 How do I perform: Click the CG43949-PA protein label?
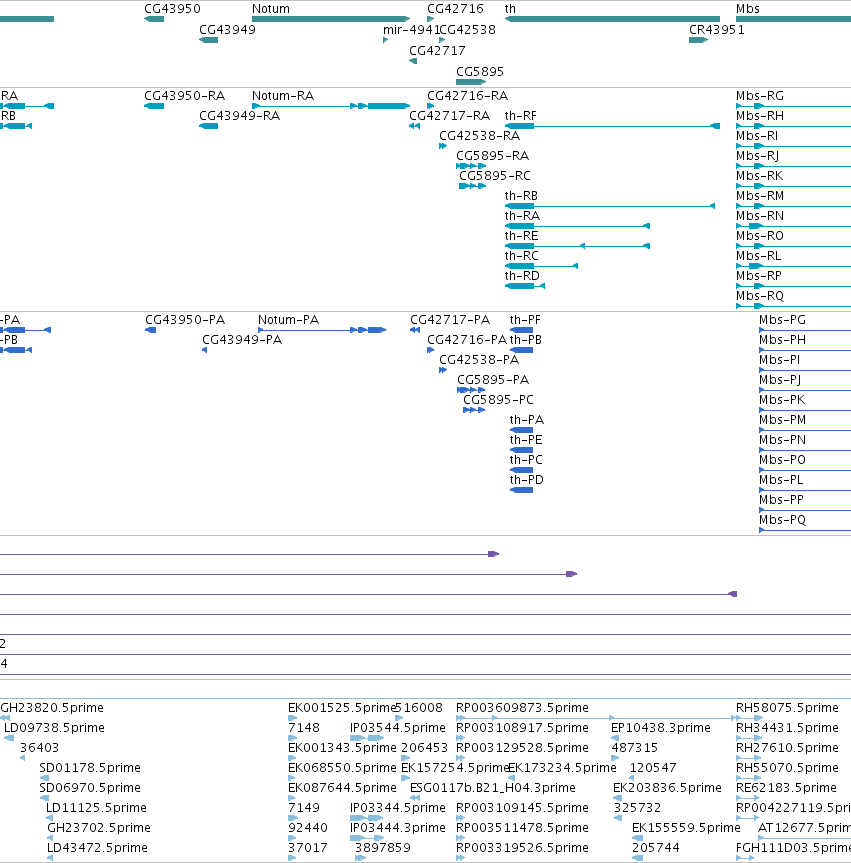coord(242,340)
